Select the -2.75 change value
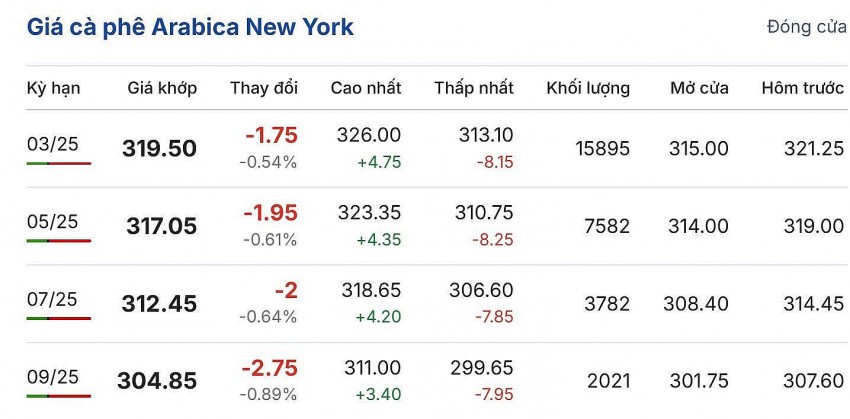 click(x=270, y=367)
